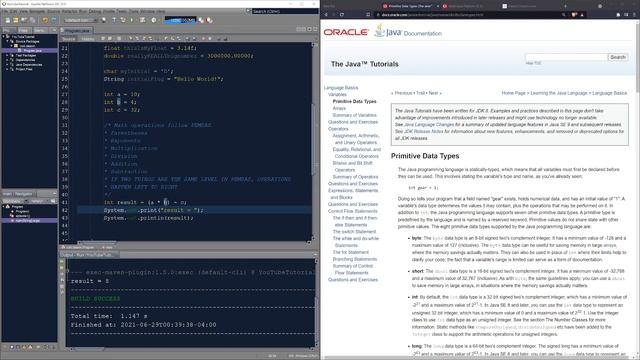Click the Redo toolbar icon
The height and width of the screenshot is (360, 640).
pyautogui.click(x=53, y=20)
